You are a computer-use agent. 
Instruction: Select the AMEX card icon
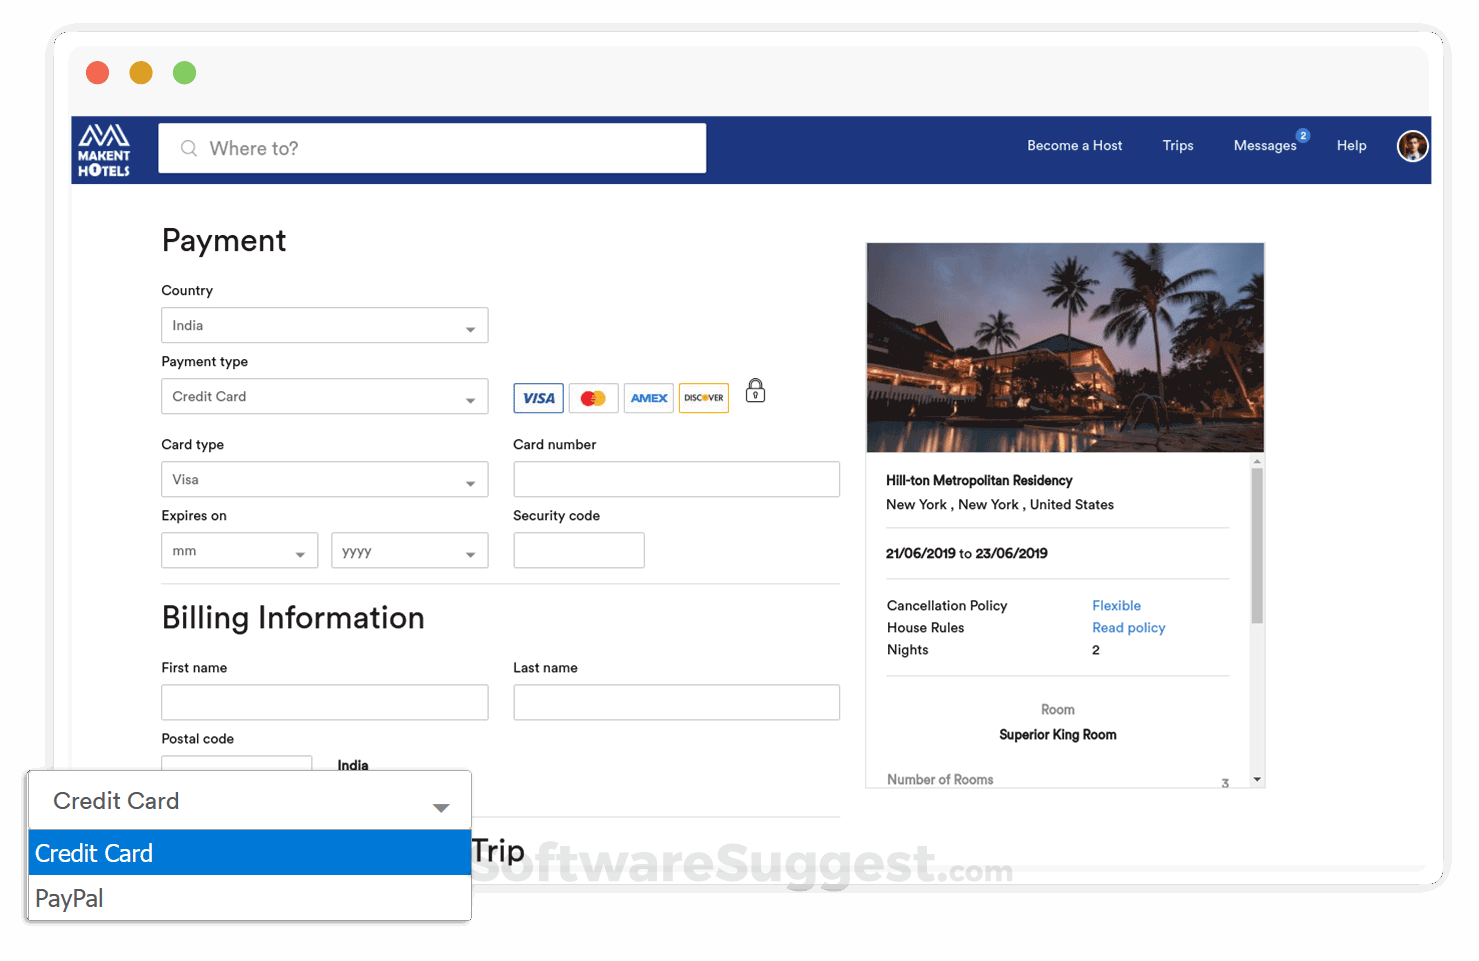(x=648, y=397)
